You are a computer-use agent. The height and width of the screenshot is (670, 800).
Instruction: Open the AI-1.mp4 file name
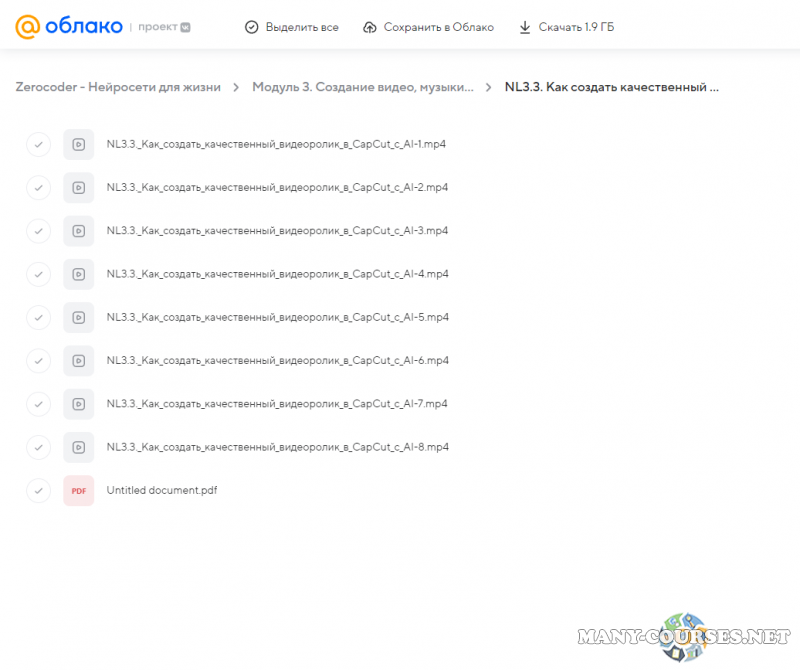(276, 144)
